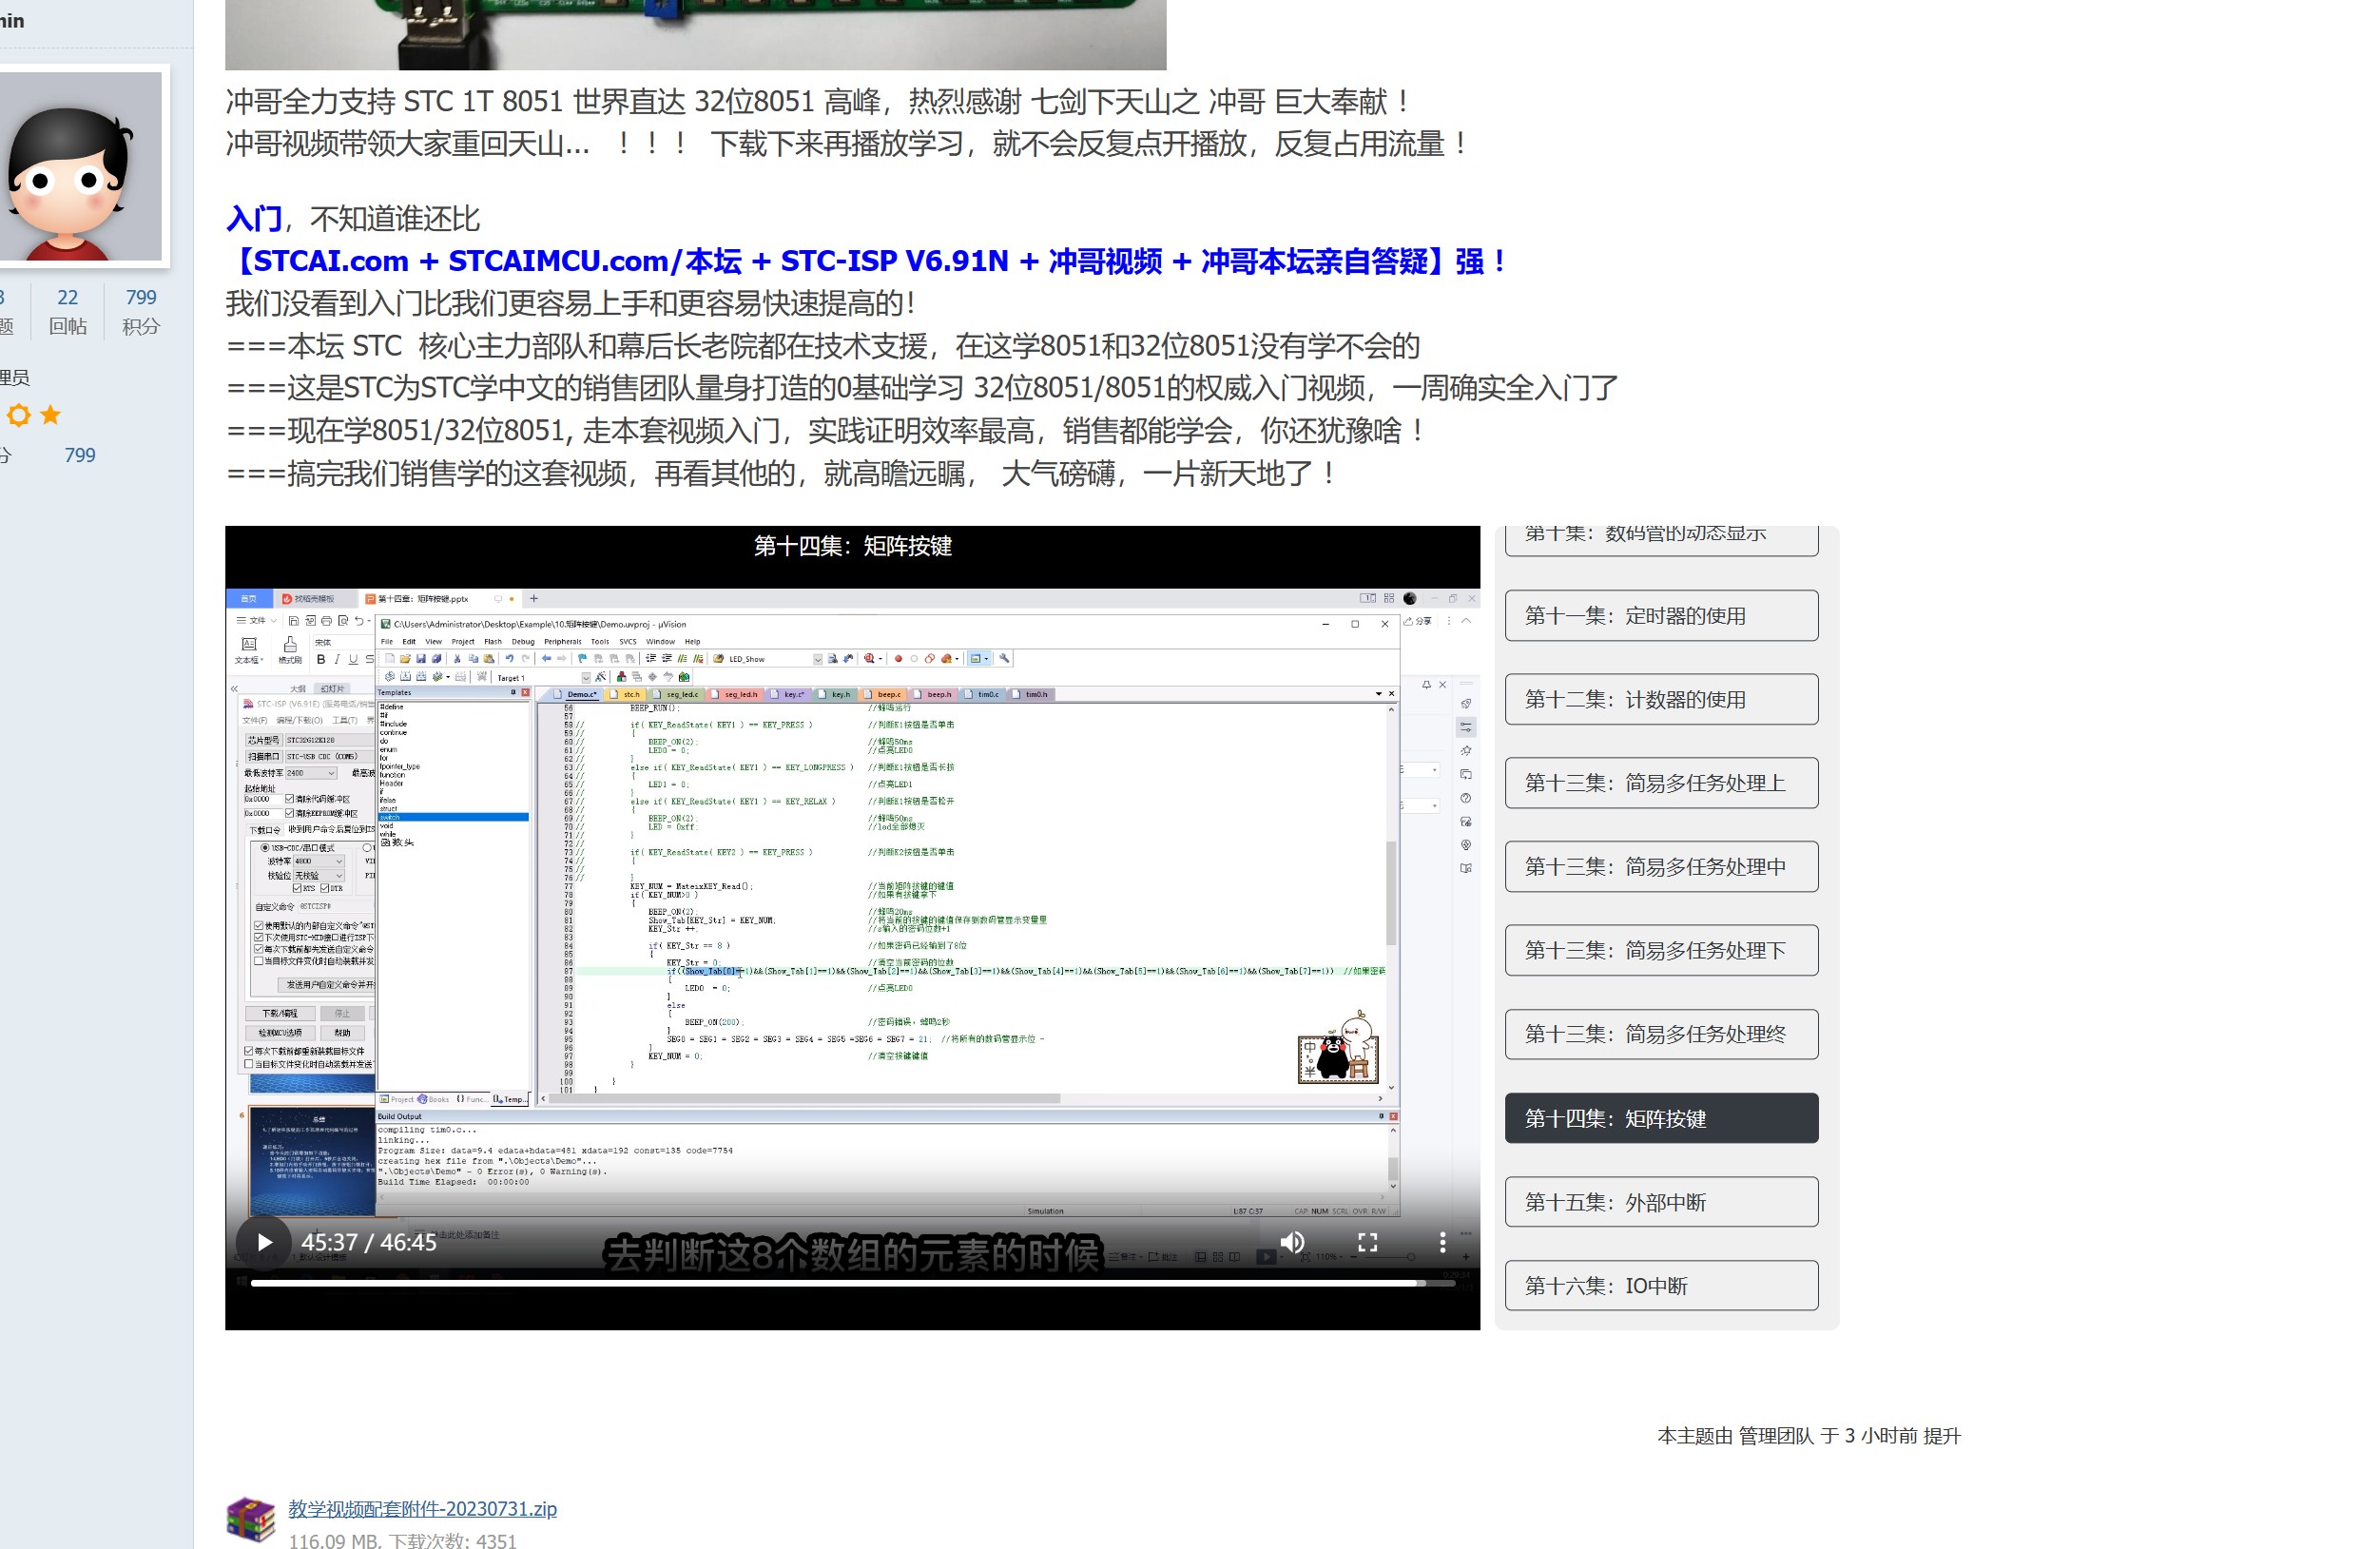Open episode 第十五集：外部中断
The height and width of the screenshot is (1549, 2380).
pos(1661,1202)
